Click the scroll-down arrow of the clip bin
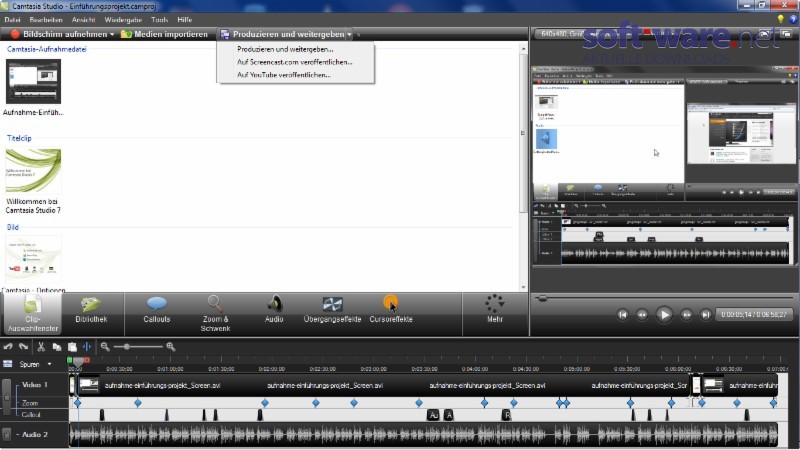This screenshot has height=450, width=800. point(523,287)
